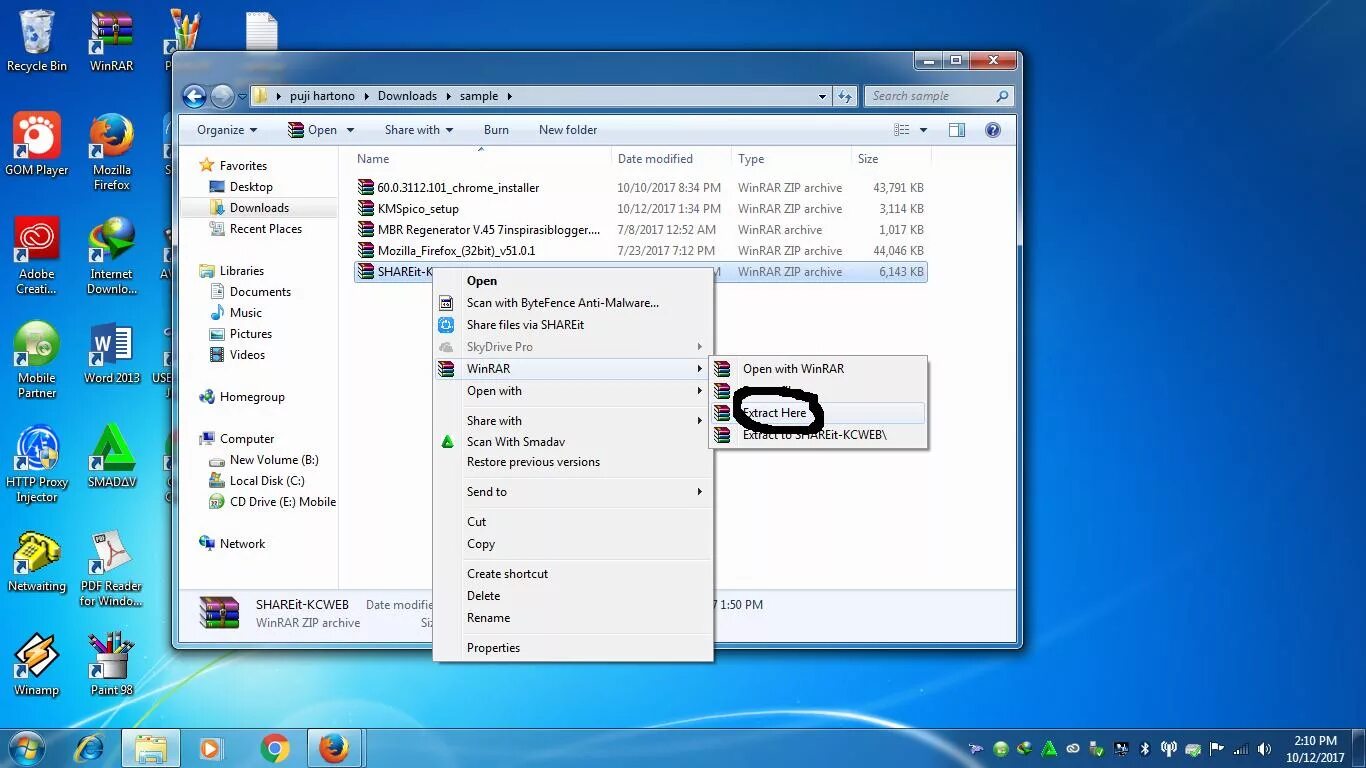Click the taskbar clock showing 2:10 PM
This screenshot has width=1366, height=768.
pos(1314,749)
